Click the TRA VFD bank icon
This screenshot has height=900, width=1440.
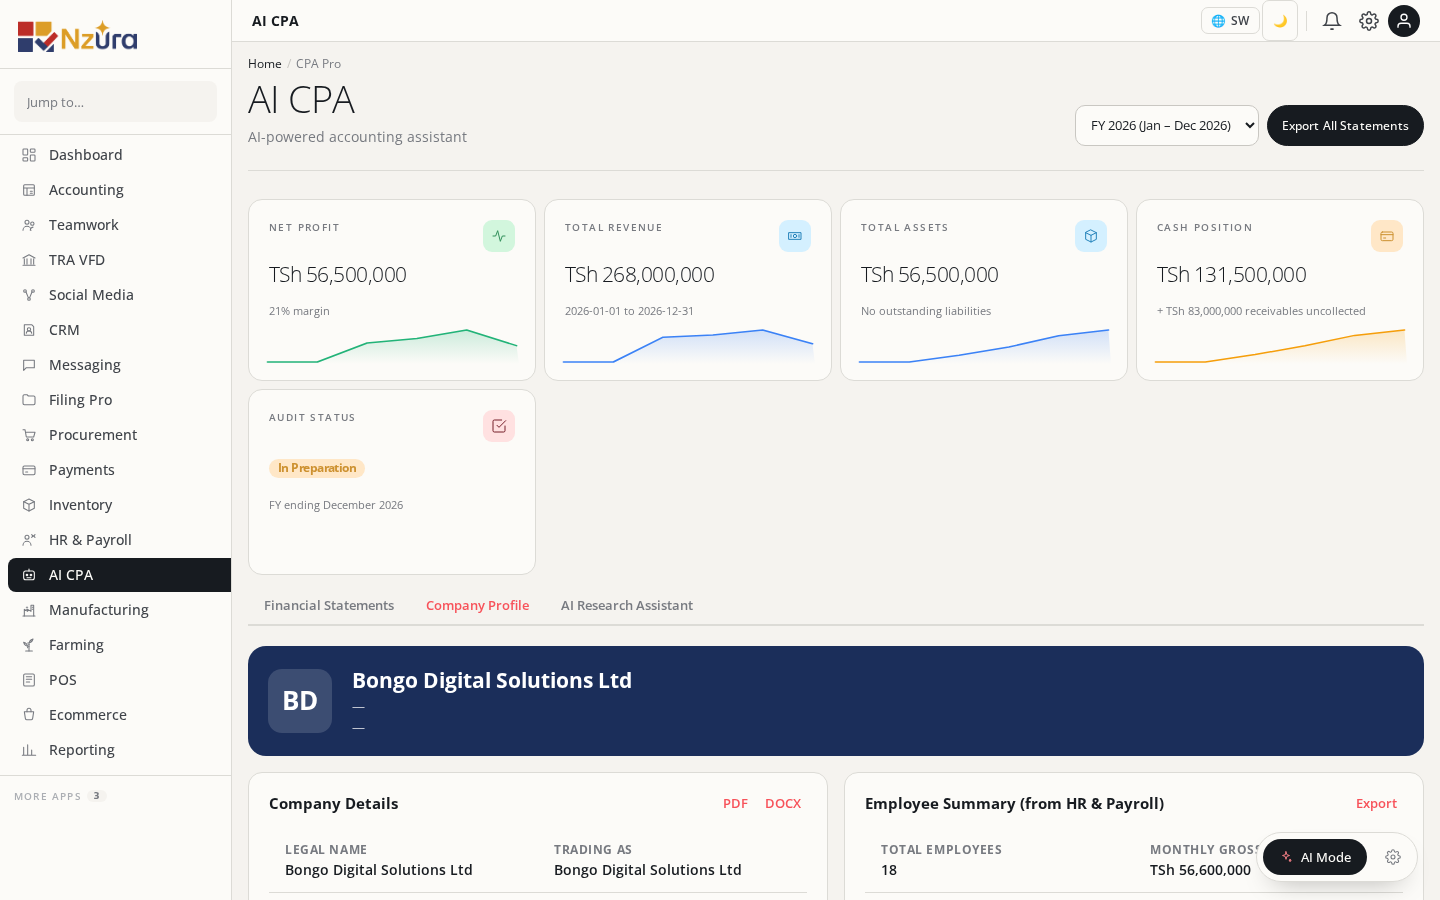tap(29, 260)
